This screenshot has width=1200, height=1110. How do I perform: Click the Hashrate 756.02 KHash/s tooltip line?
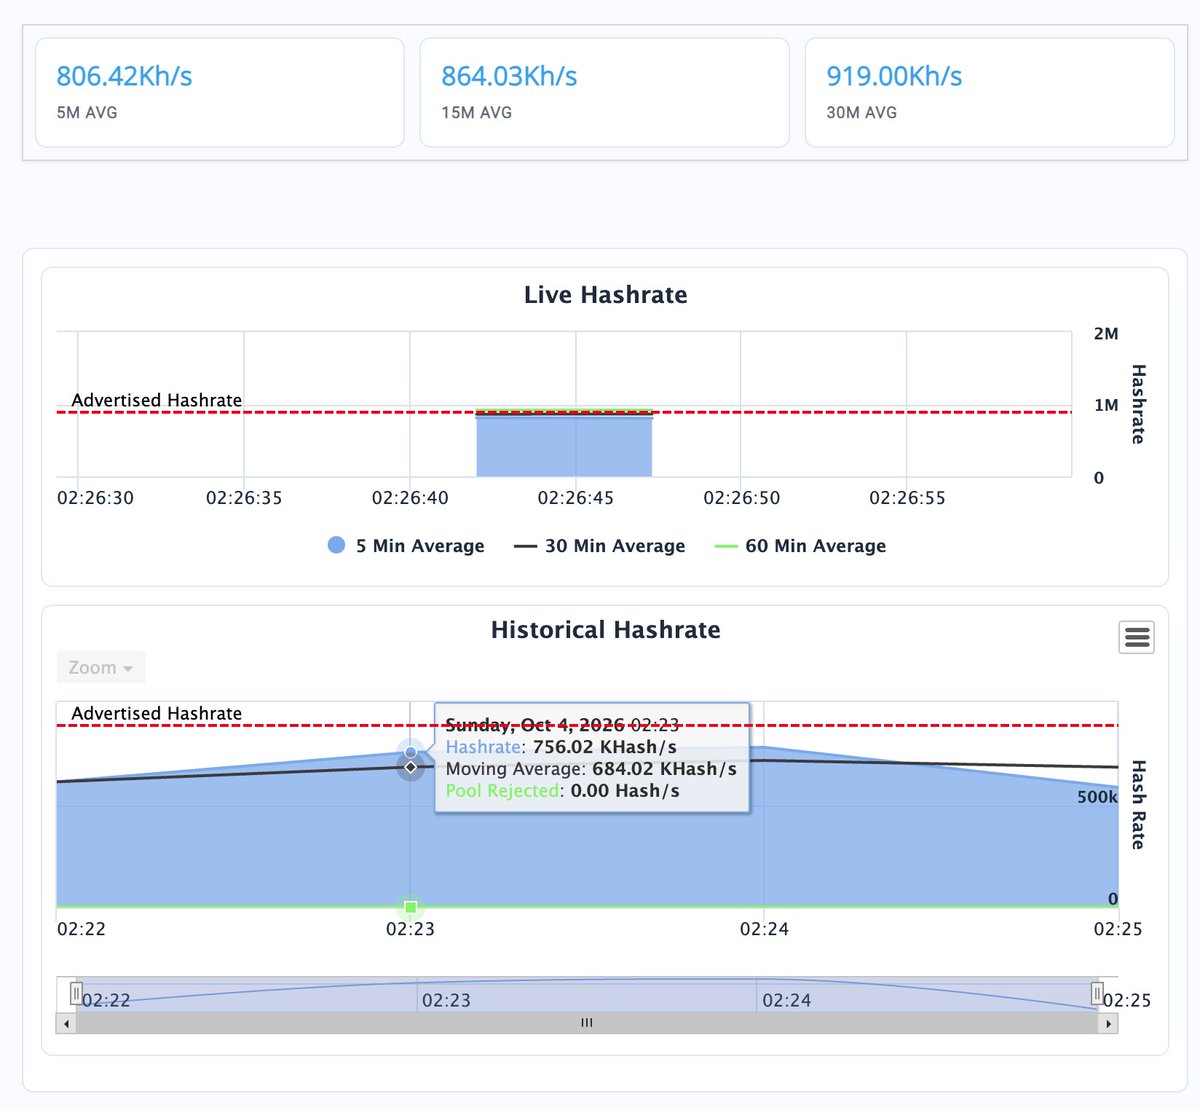(x=561, y=747)
